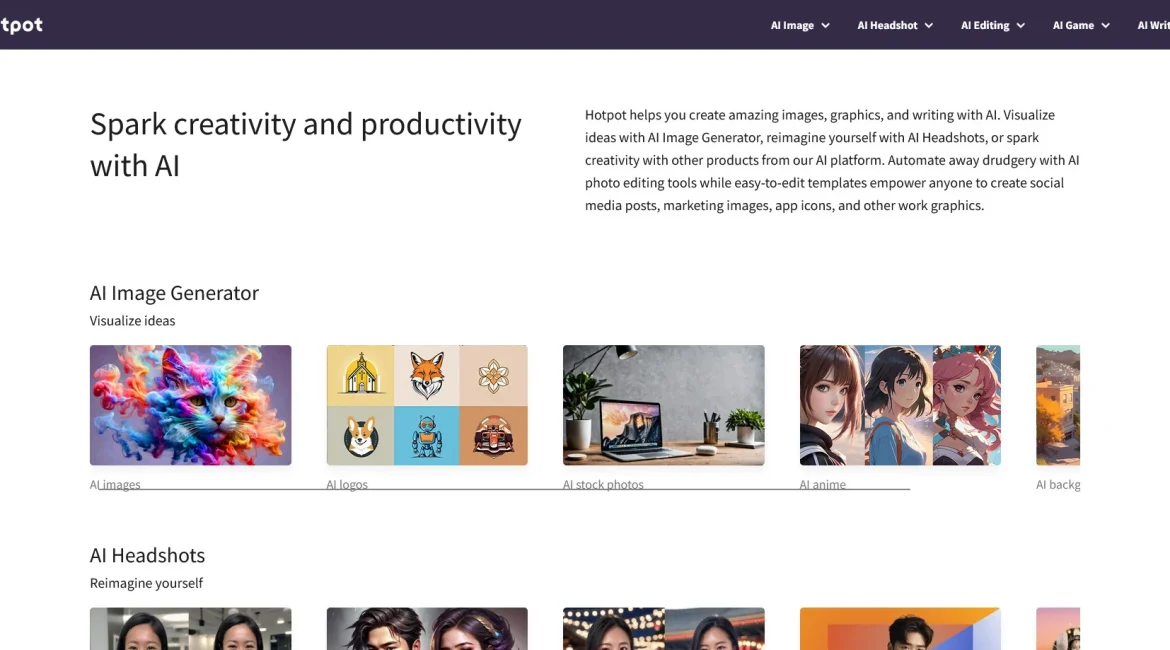Open the AI Game menu
The width and height of the screenshot is (1170, 650).
pyautogui.click(x=1081, y=25)
